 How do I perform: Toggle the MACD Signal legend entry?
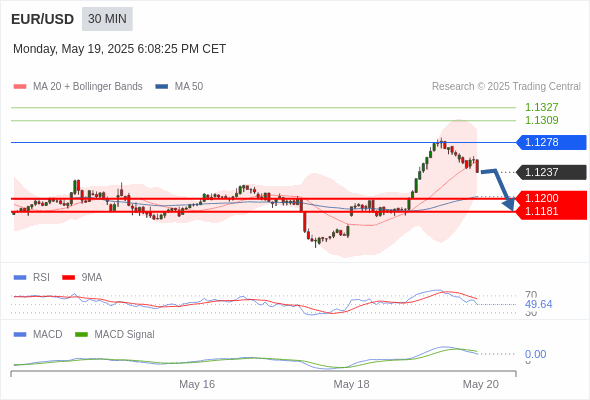(115, 334)
